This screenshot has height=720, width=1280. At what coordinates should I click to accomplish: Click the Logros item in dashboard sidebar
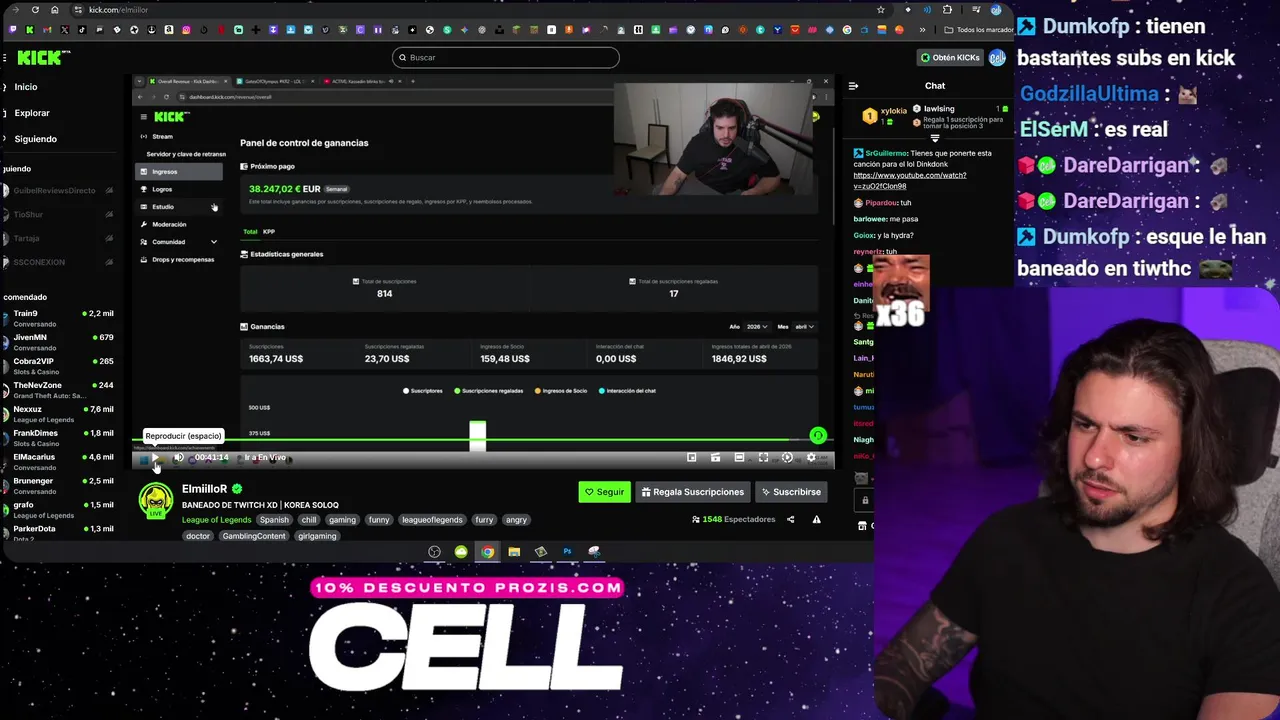point(162,189)
